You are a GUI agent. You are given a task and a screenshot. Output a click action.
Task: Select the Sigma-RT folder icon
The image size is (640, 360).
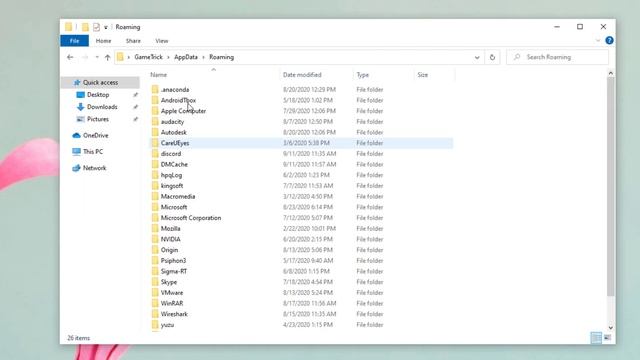pos(155,271)
